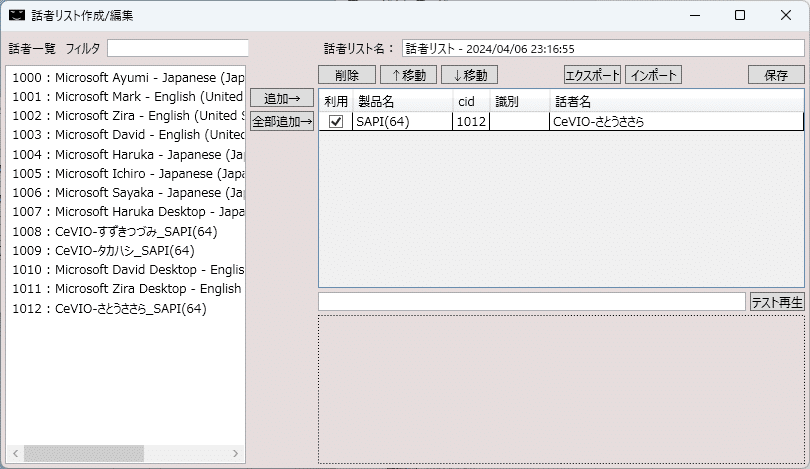Select 1006 : Microsoft Sayaka entry
Image resolution: width=810 pixels, height=469 pixels.
coord(126,193)
